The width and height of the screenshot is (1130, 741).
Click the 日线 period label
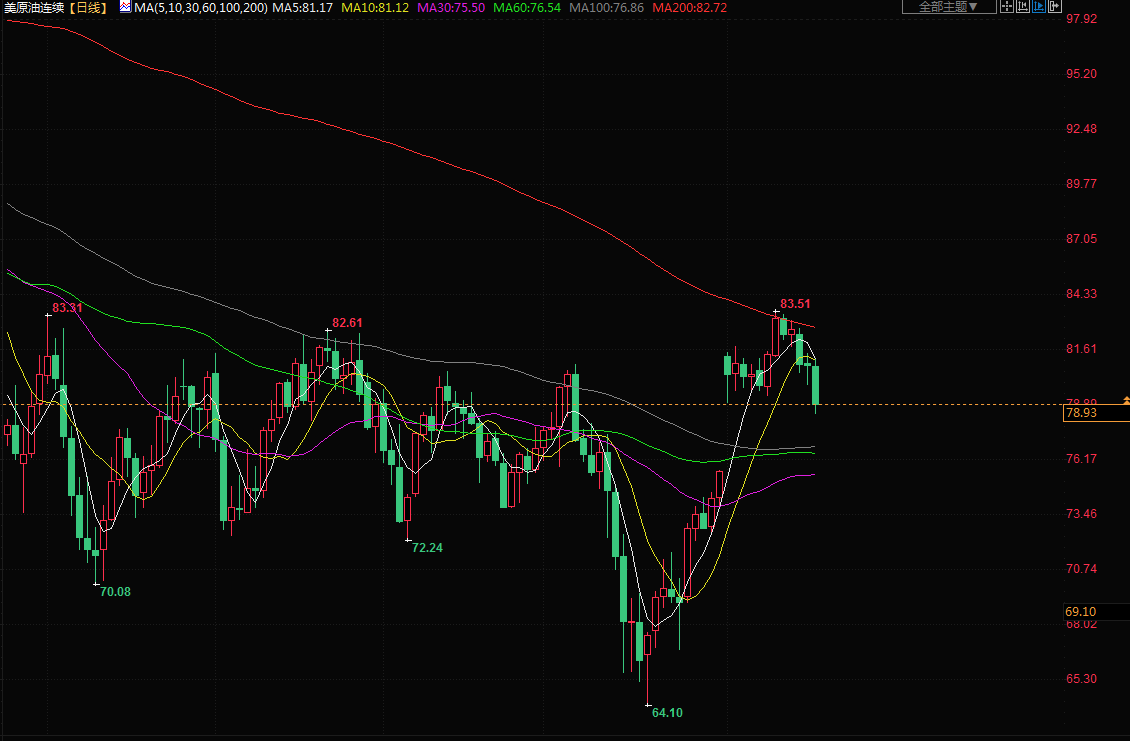(x=88, y=7)
